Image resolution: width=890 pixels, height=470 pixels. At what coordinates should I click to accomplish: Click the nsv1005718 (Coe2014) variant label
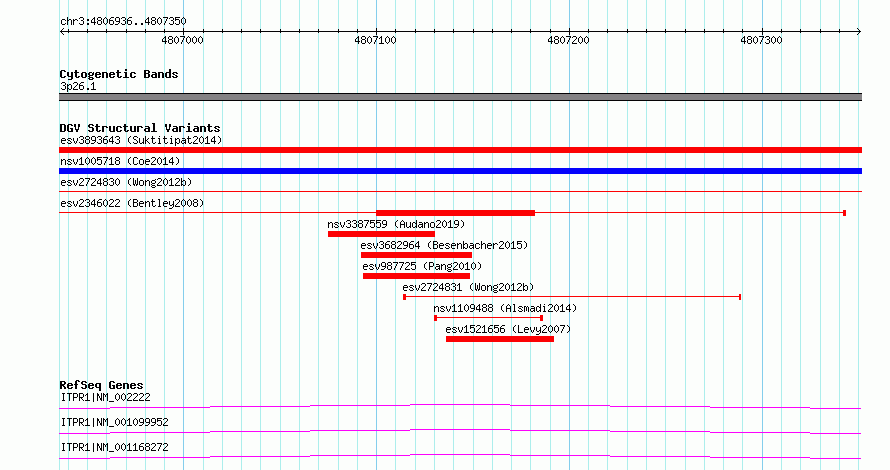coord(120,161)
